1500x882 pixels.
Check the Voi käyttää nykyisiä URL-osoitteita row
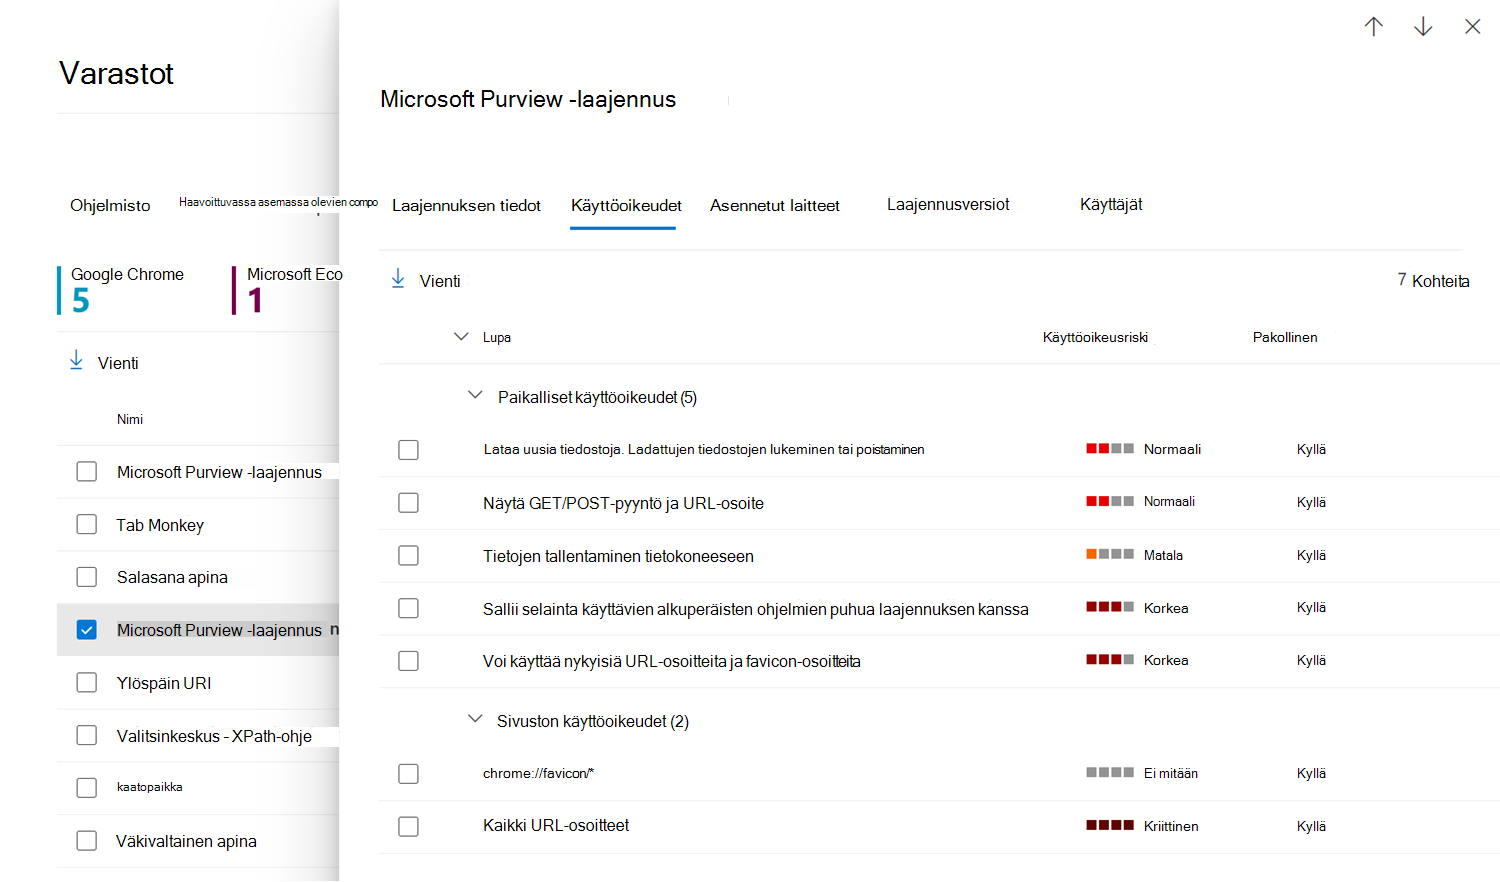coord(408,661)
